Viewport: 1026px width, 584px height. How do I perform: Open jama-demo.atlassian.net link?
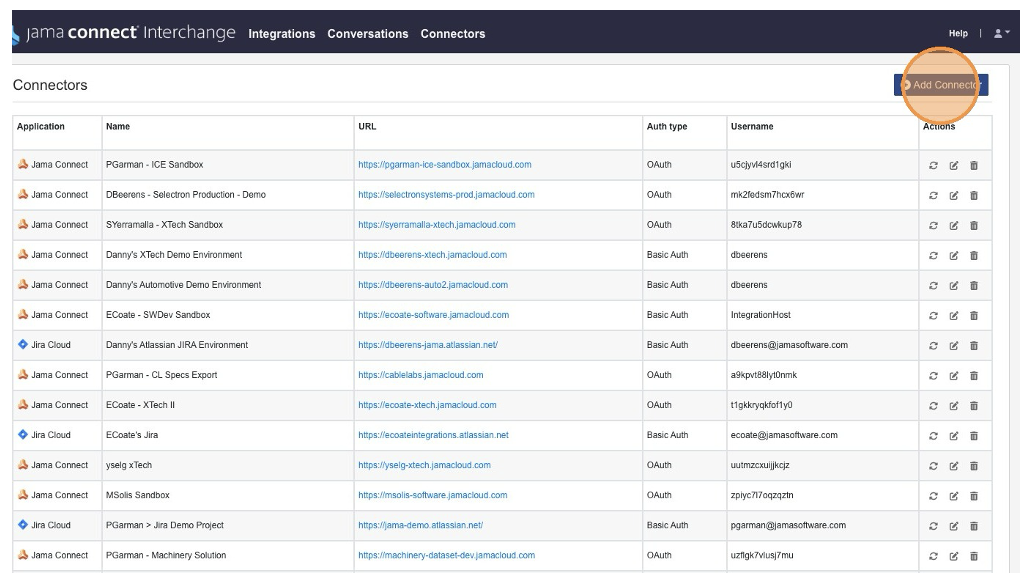pyautogui.click(x=421, y=526)
